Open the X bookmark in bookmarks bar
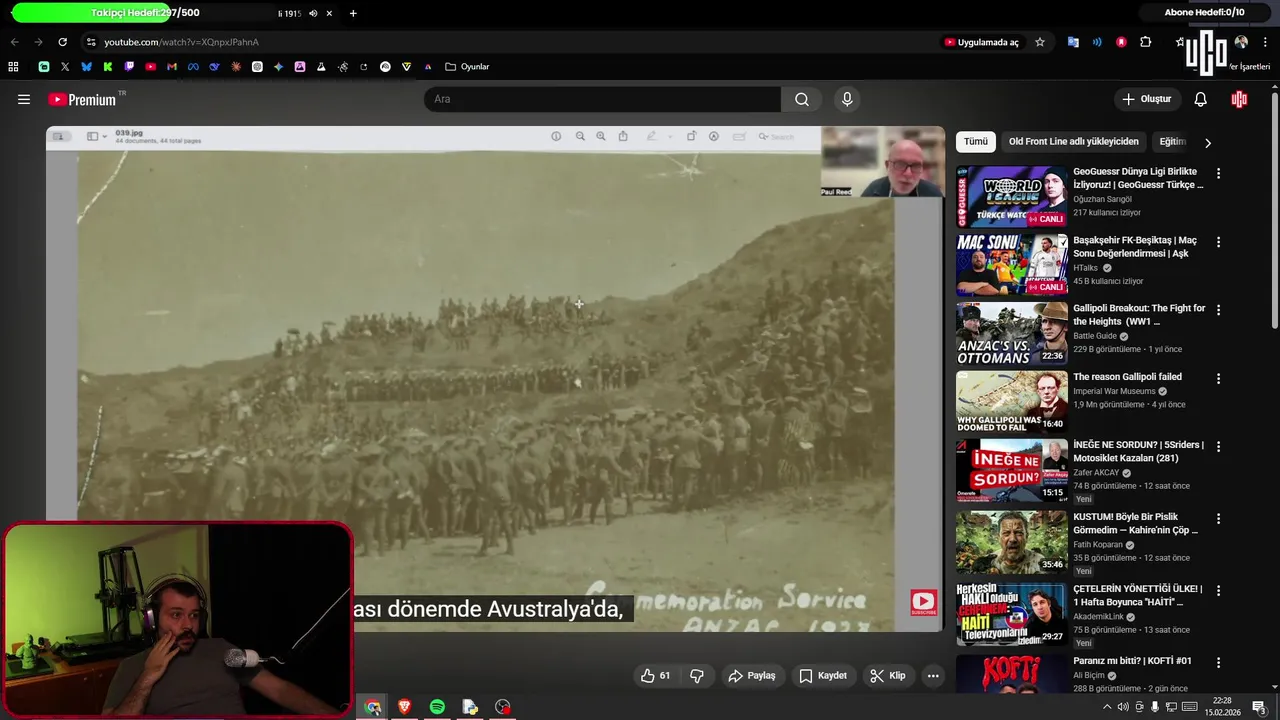The image size is (1280, 720). [65, 67]
